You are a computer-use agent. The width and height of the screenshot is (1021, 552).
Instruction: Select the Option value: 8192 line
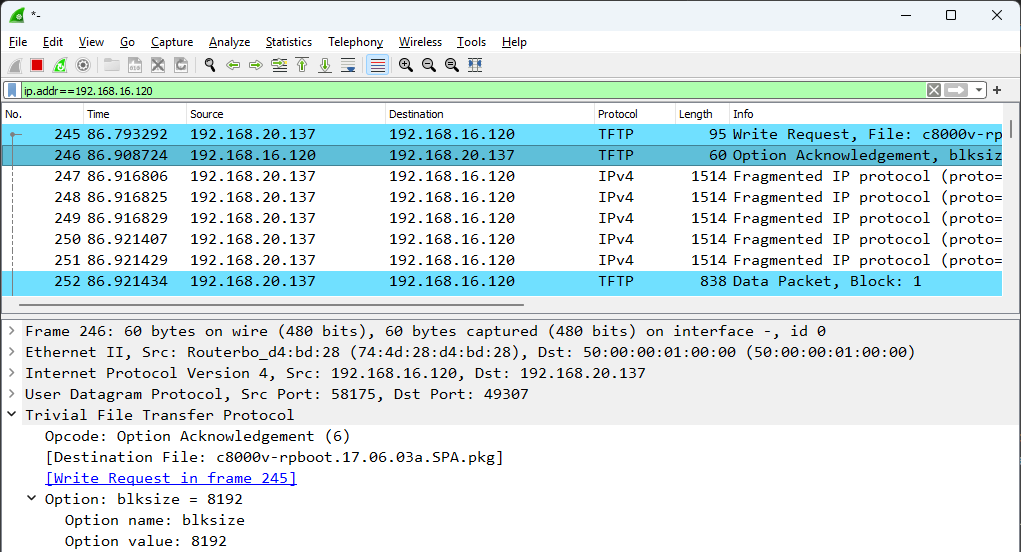pyautogui.click(x=145, y=541)
